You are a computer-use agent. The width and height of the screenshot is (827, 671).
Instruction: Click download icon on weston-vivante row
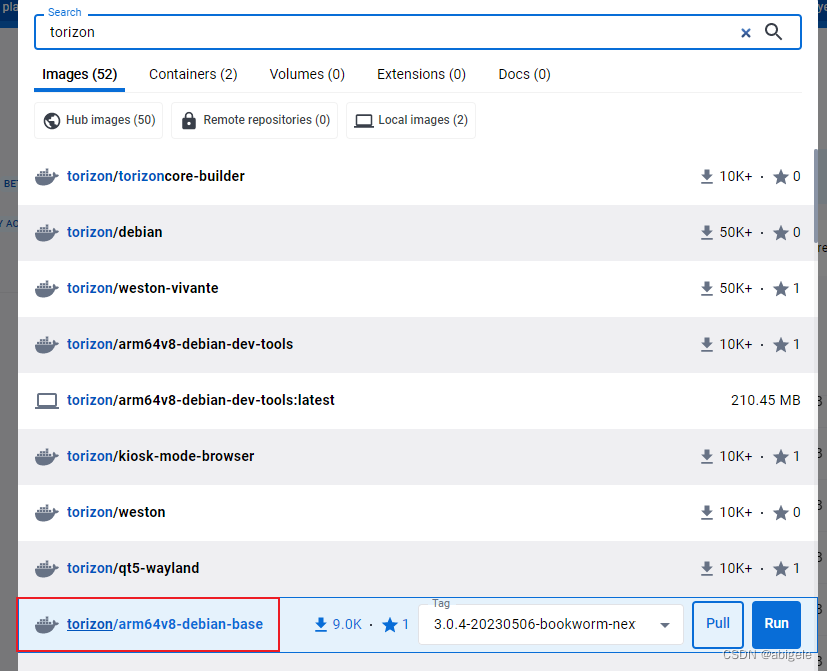(x=707, y=289)
